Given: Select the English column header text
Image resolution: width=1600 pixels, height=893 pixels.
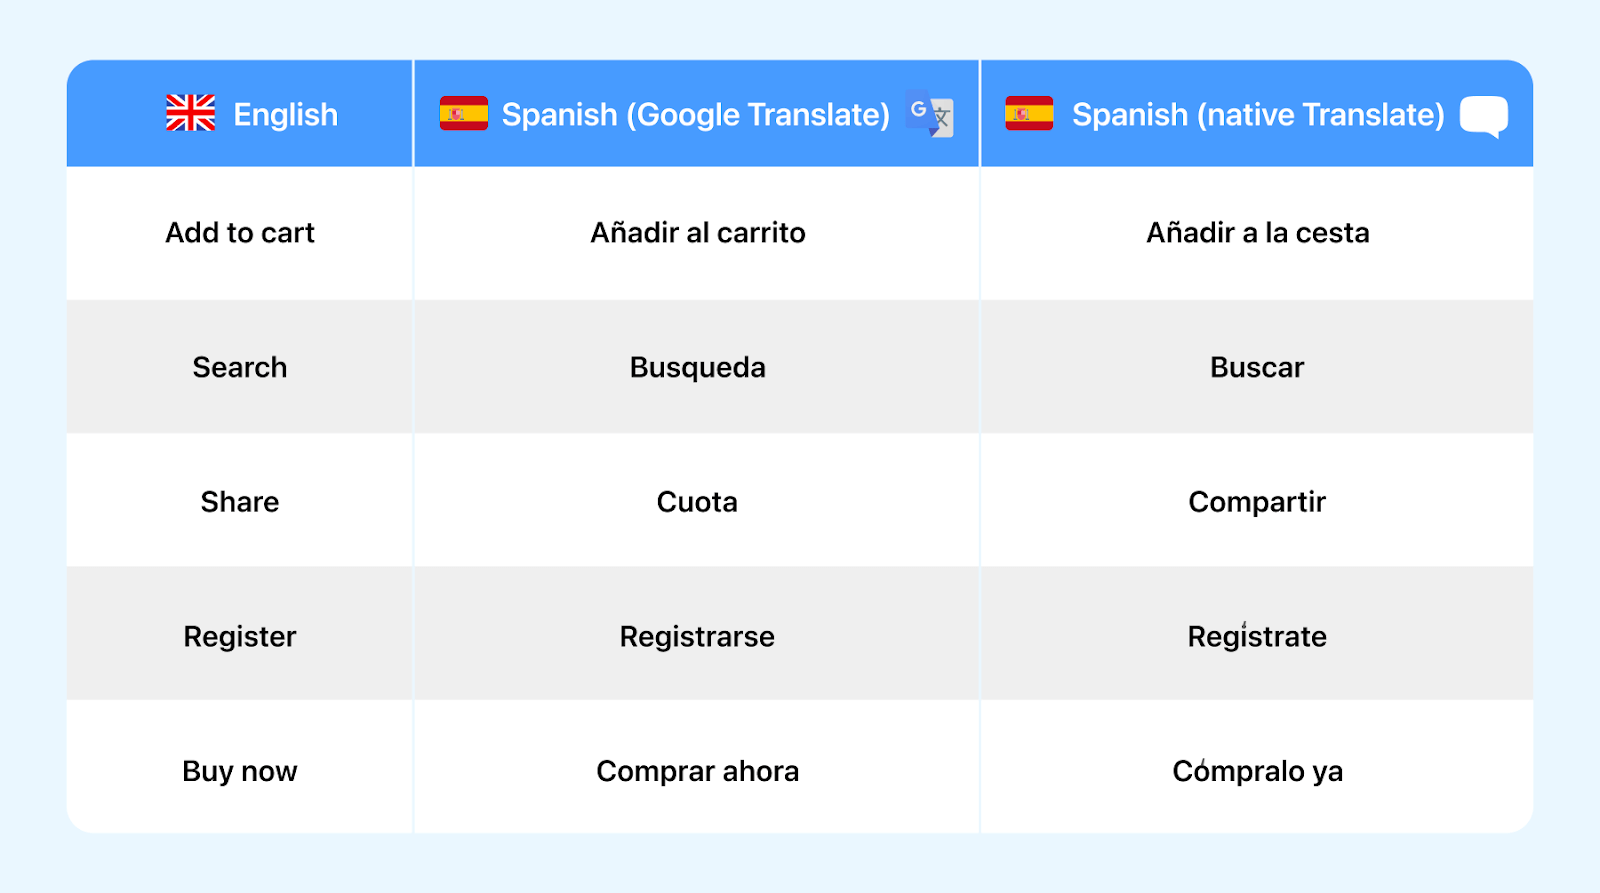Looking at the screenshot, I should [x=285, y=115].
